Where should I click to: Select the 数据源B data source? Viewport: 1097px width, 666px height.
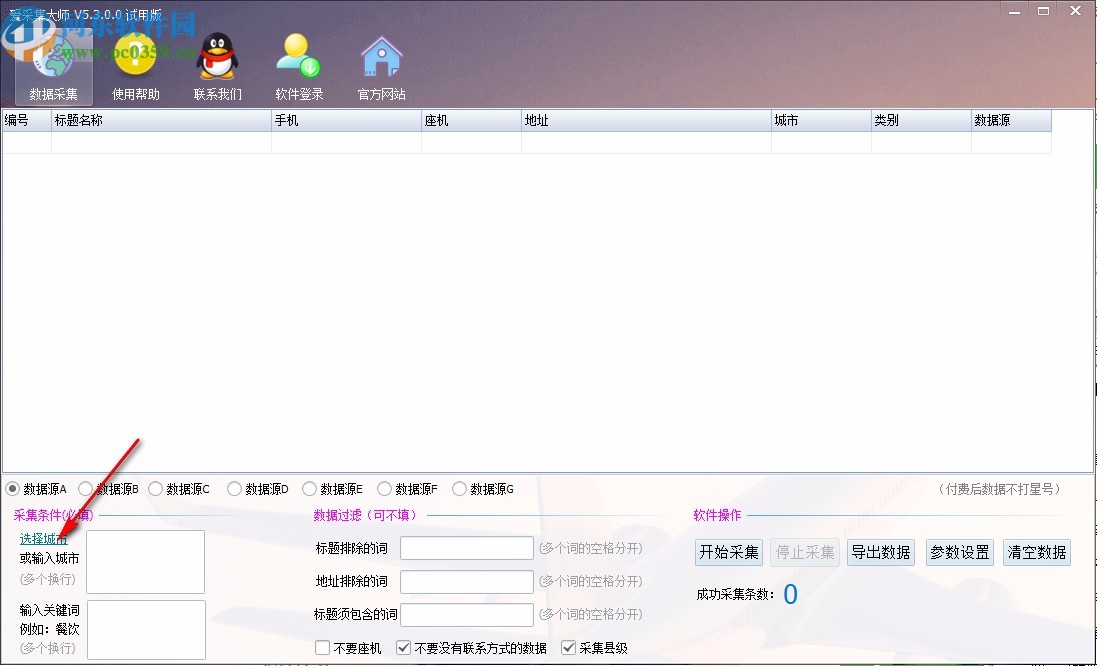[x=86, y=488]
